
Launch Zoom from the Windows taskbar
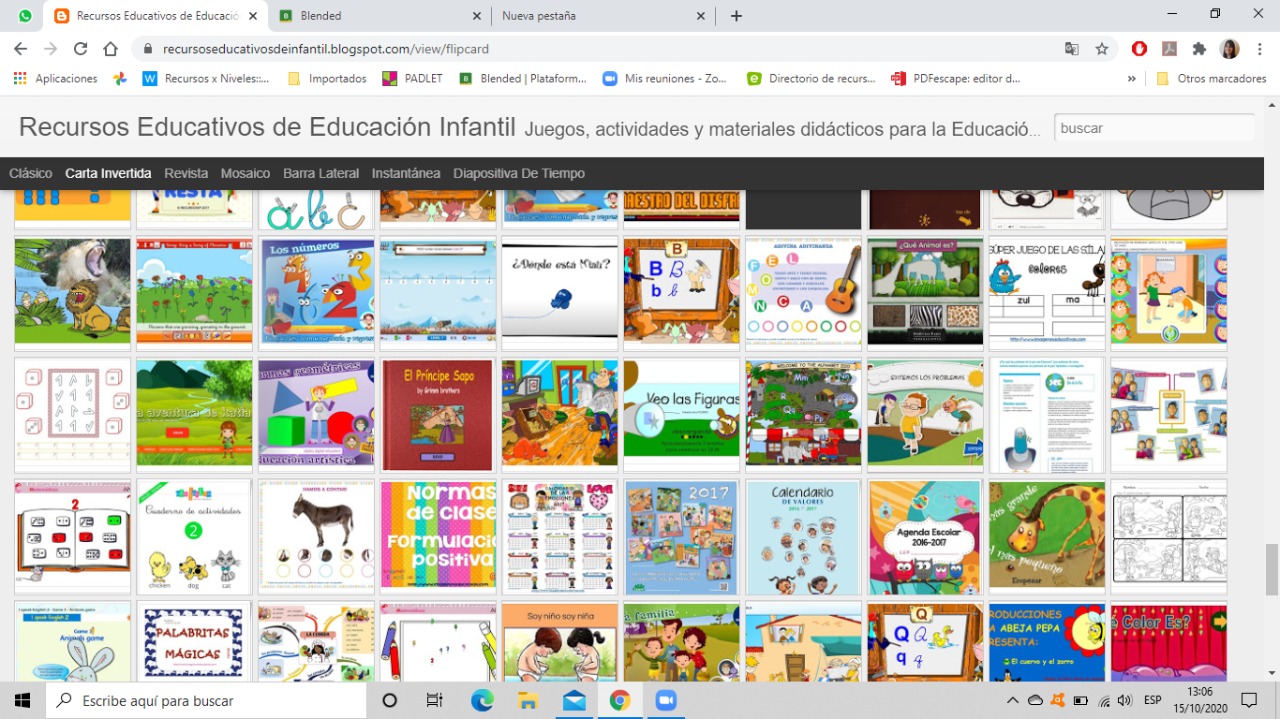pos(666,700)
